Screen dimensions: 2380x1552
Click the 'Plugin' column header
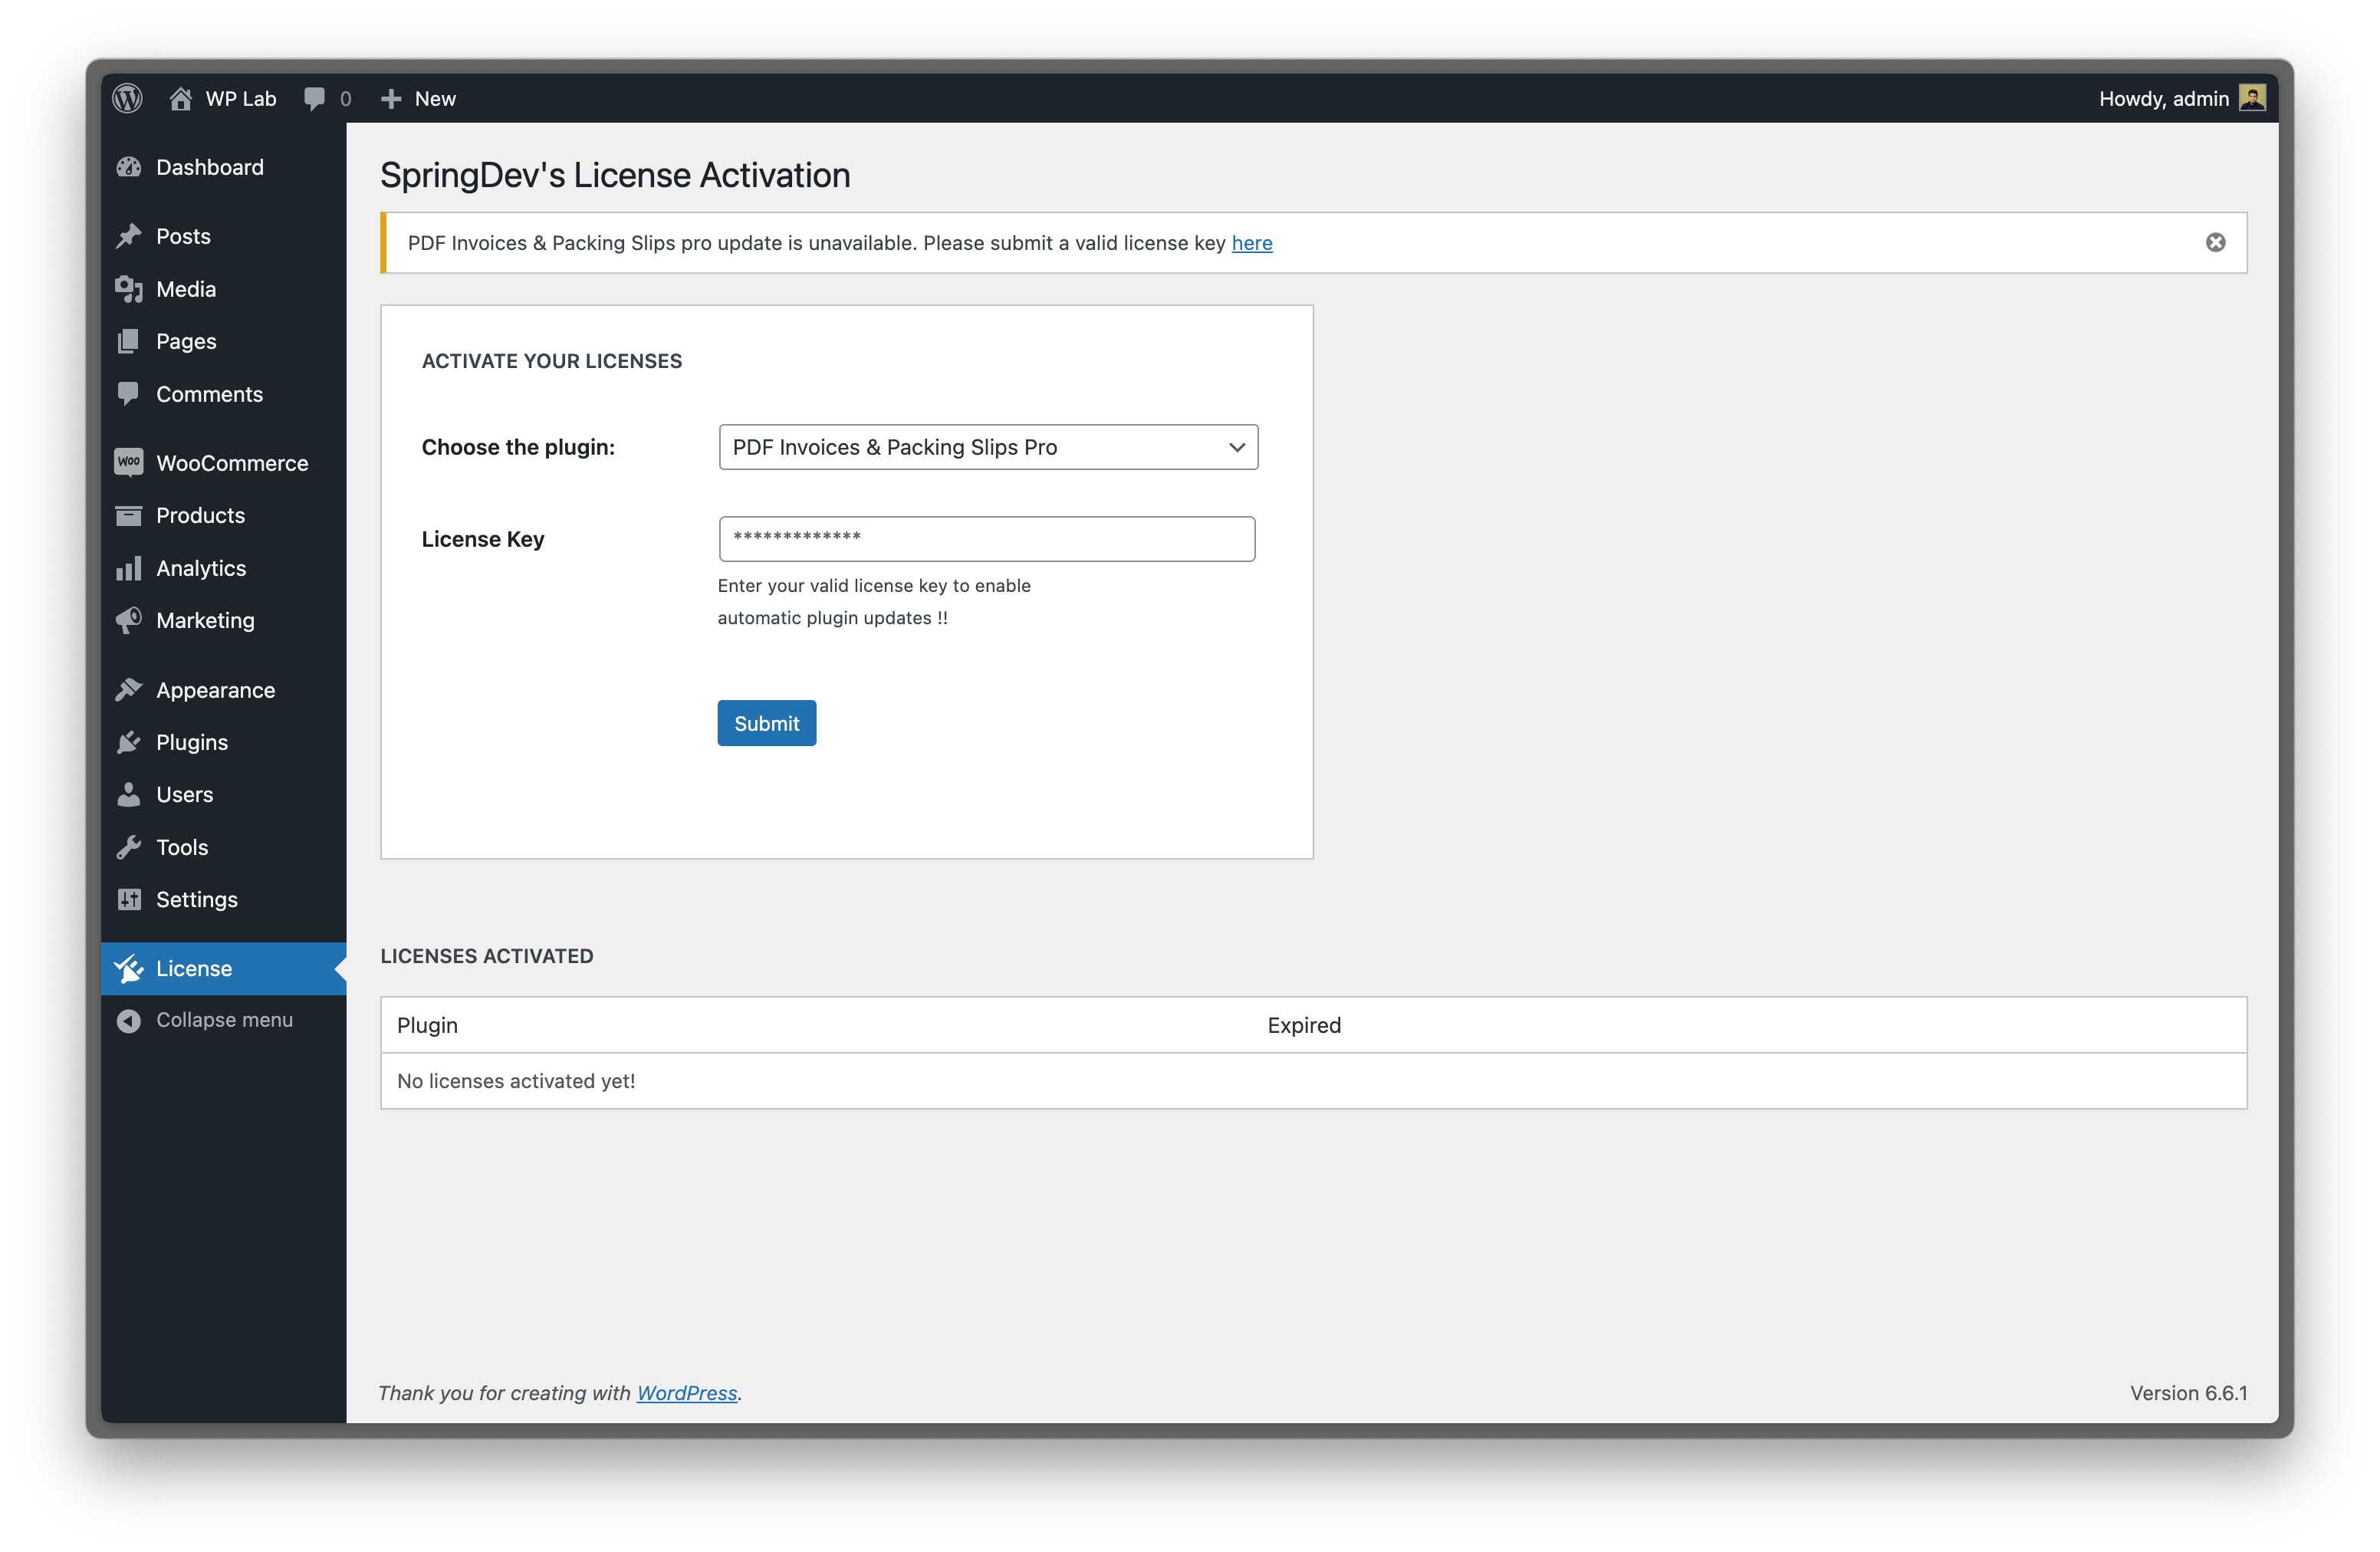pyautogui.click(x=427, y=1025)
